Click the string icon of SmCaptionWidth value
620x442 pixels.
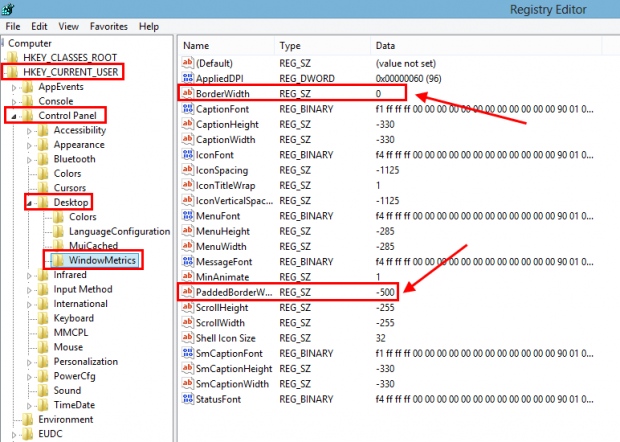pos(187,383)
